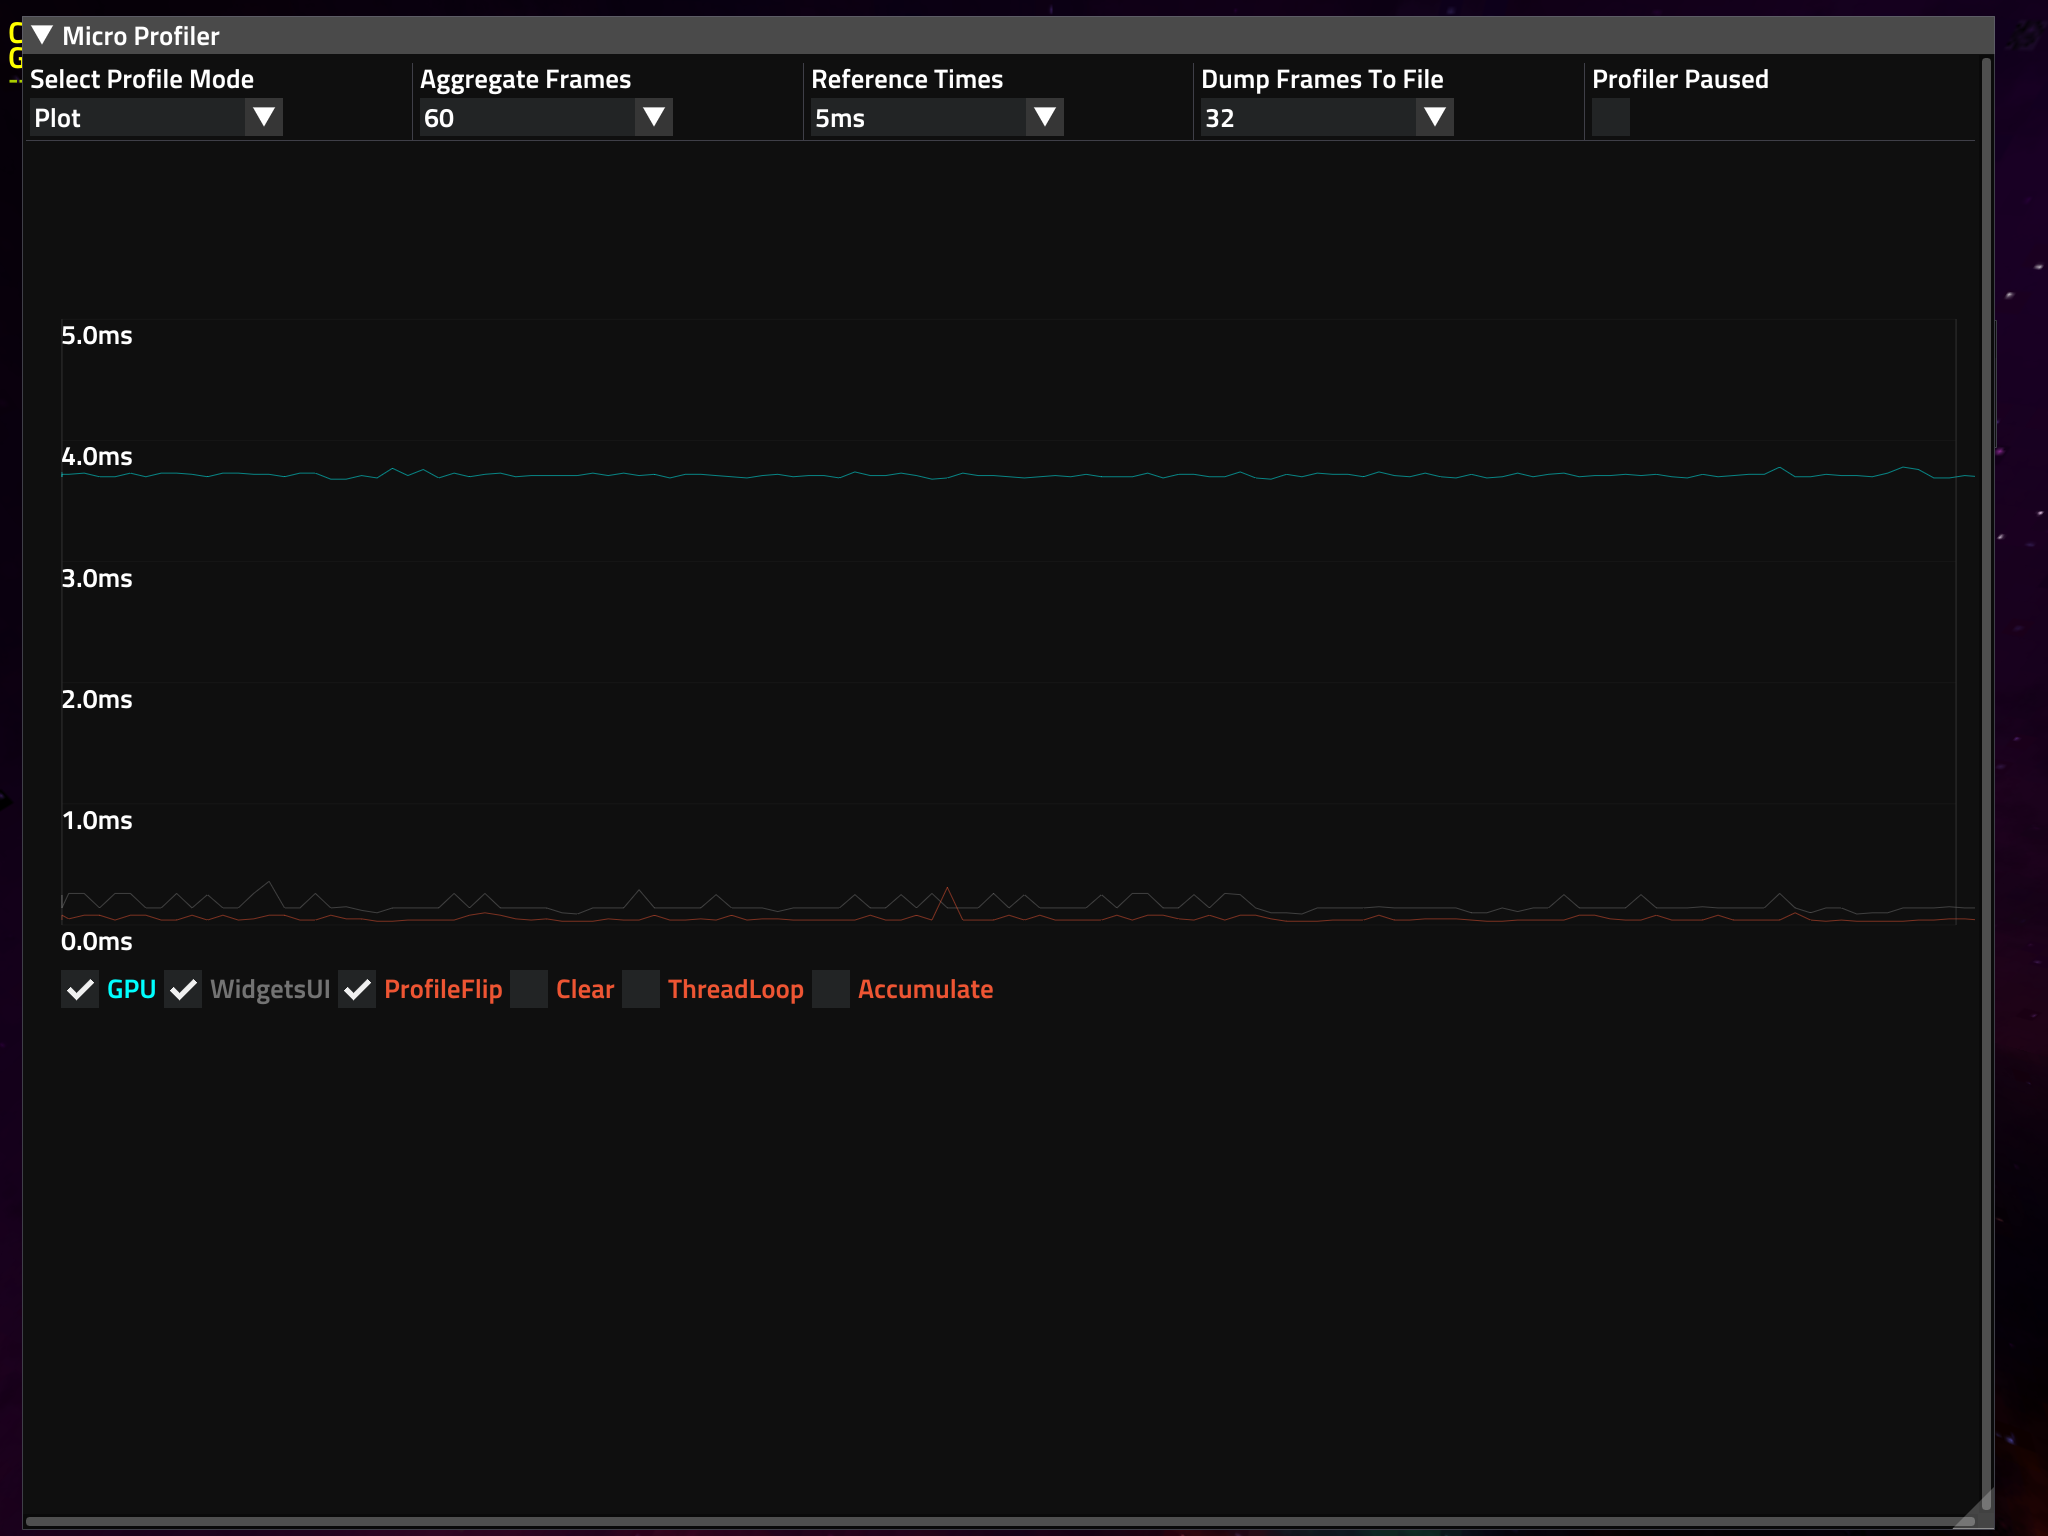Open the Aggregate Frames dropdown arrow
This screenshot has height=1536, width=2048.
pos(654,117)
